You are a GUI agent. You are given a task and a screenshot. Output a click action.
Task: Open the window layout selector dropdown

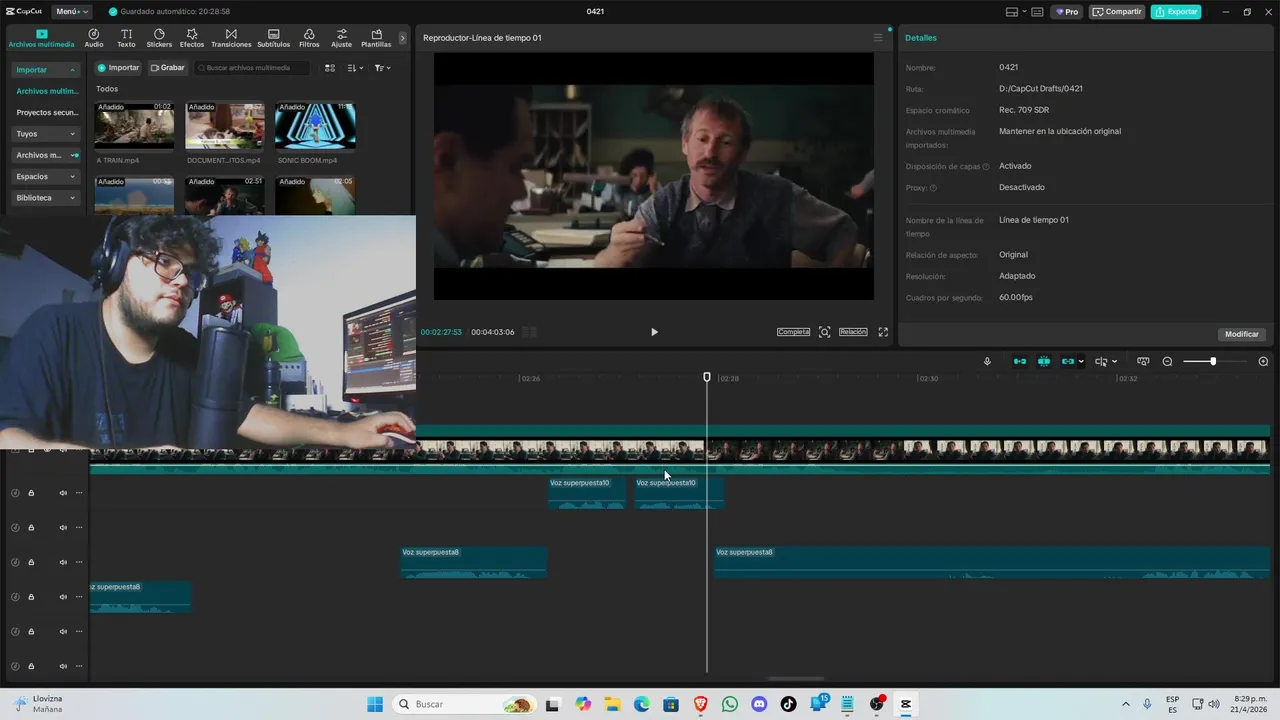pyautogui.click(x=1015, y=12)
